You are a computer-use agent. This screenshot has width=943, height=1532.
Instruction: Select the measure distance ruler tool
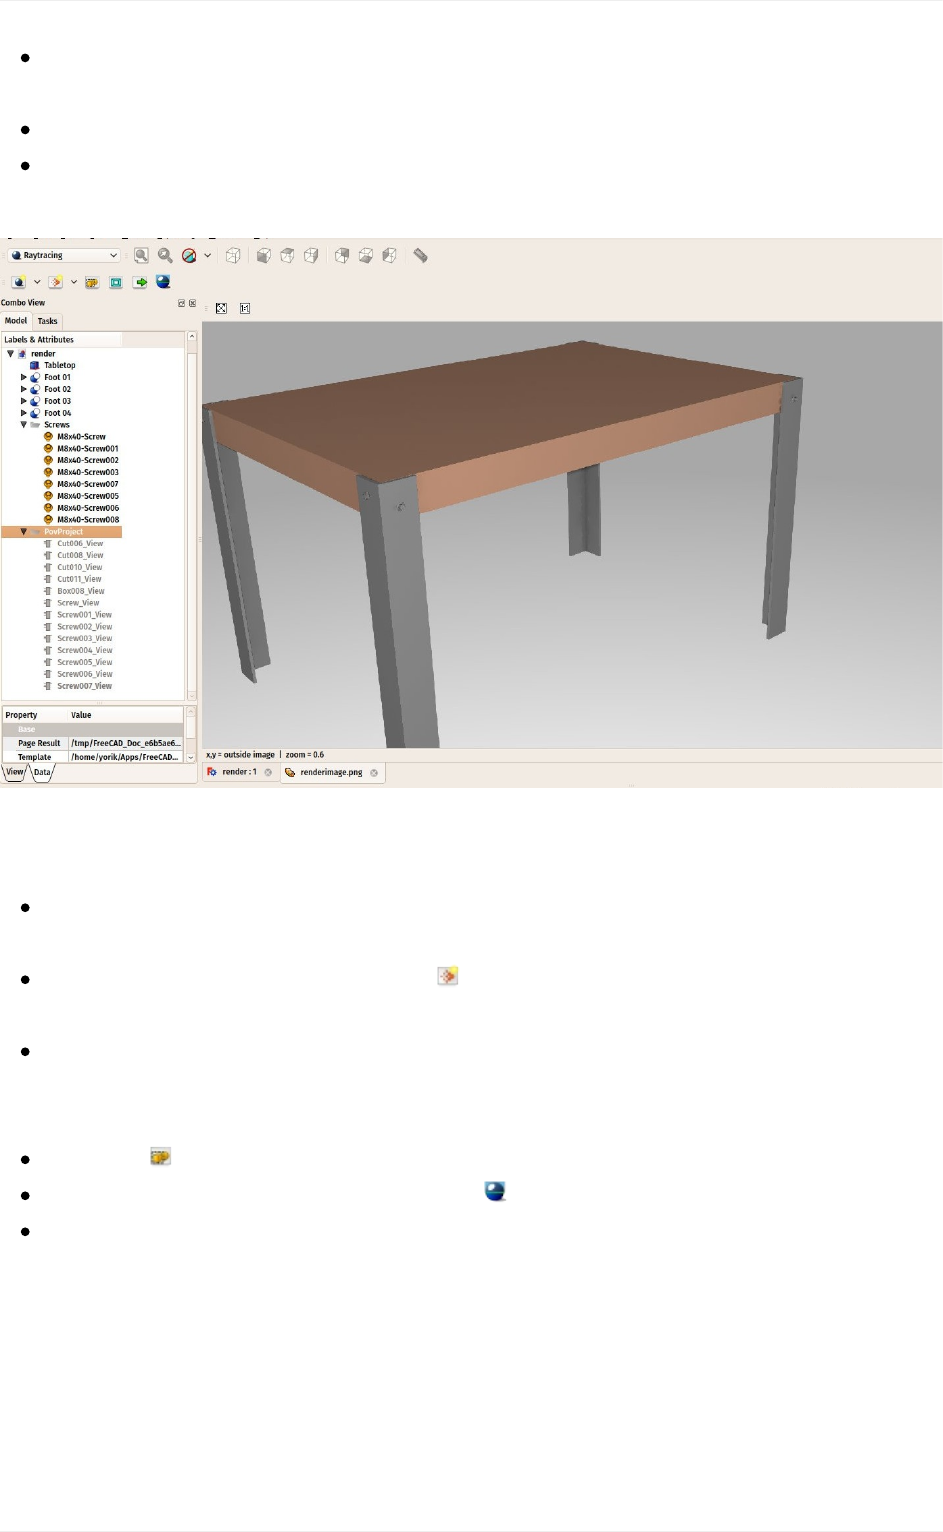click(421, 256)
